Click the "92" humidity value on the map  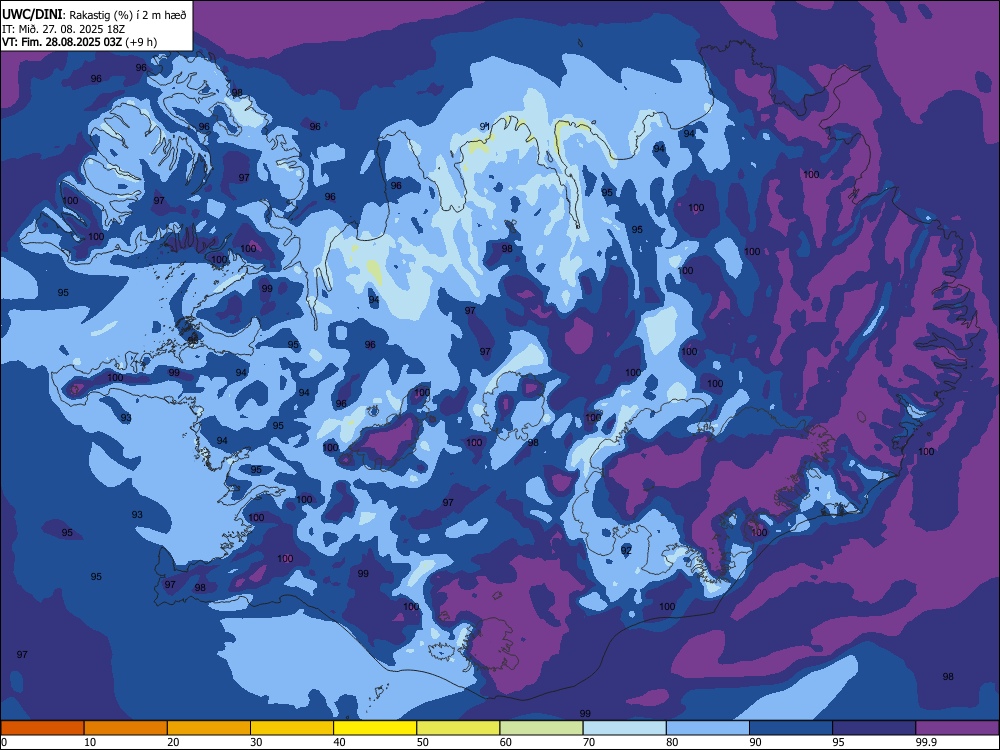click(x=626, y=550)
